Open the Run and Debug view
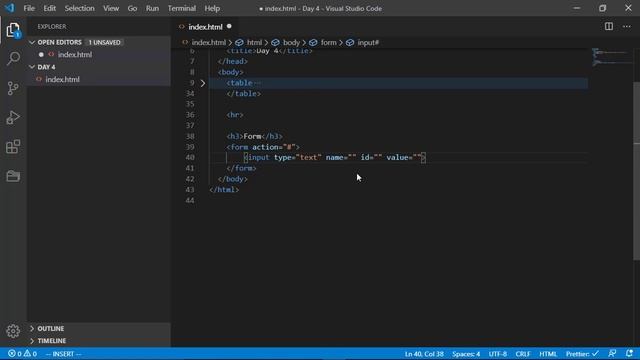640x360 pixels. pos(13,118)
